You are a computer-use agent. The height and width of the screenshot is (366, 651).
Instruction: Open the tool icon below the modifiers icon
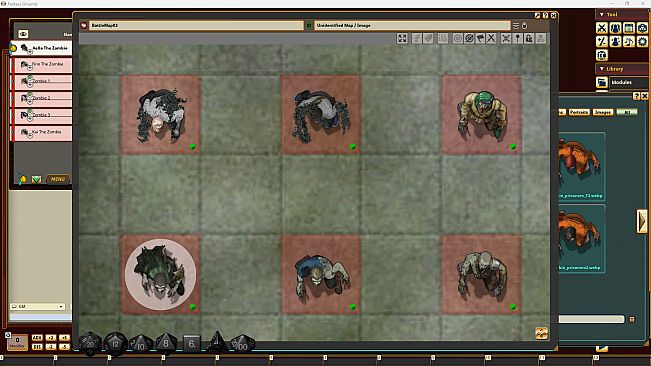click(x=602, y=55)
